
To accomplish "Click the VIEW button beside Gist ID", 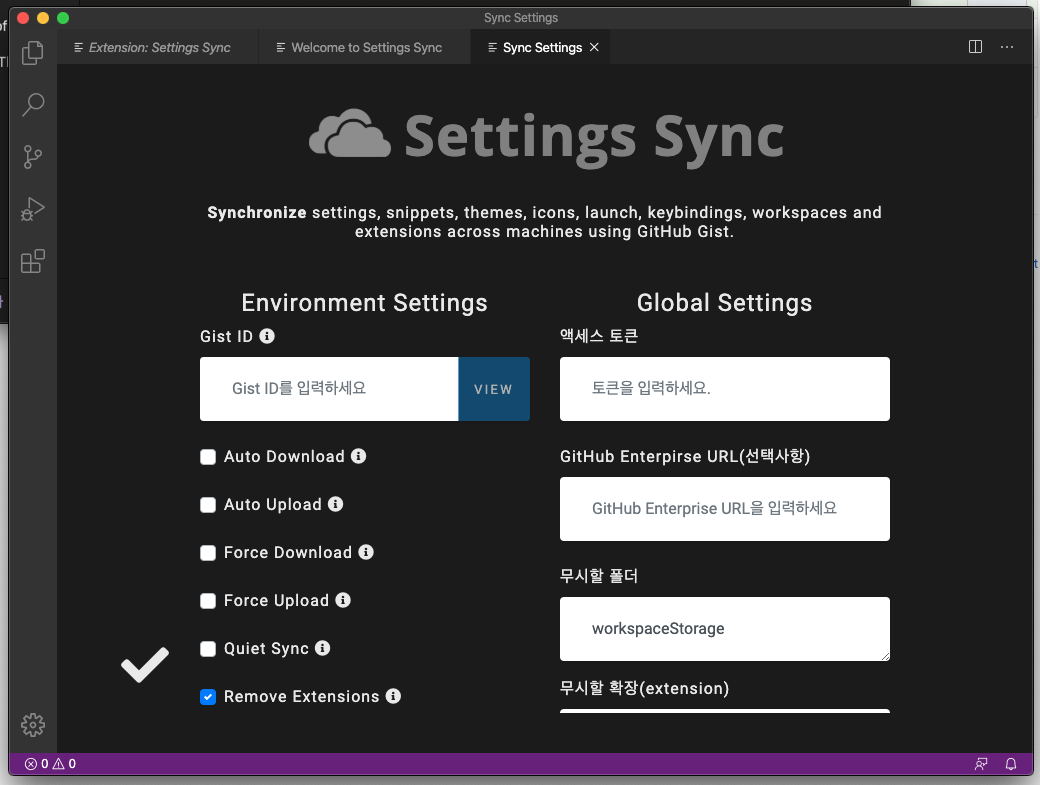I will [x=493, y=389].
